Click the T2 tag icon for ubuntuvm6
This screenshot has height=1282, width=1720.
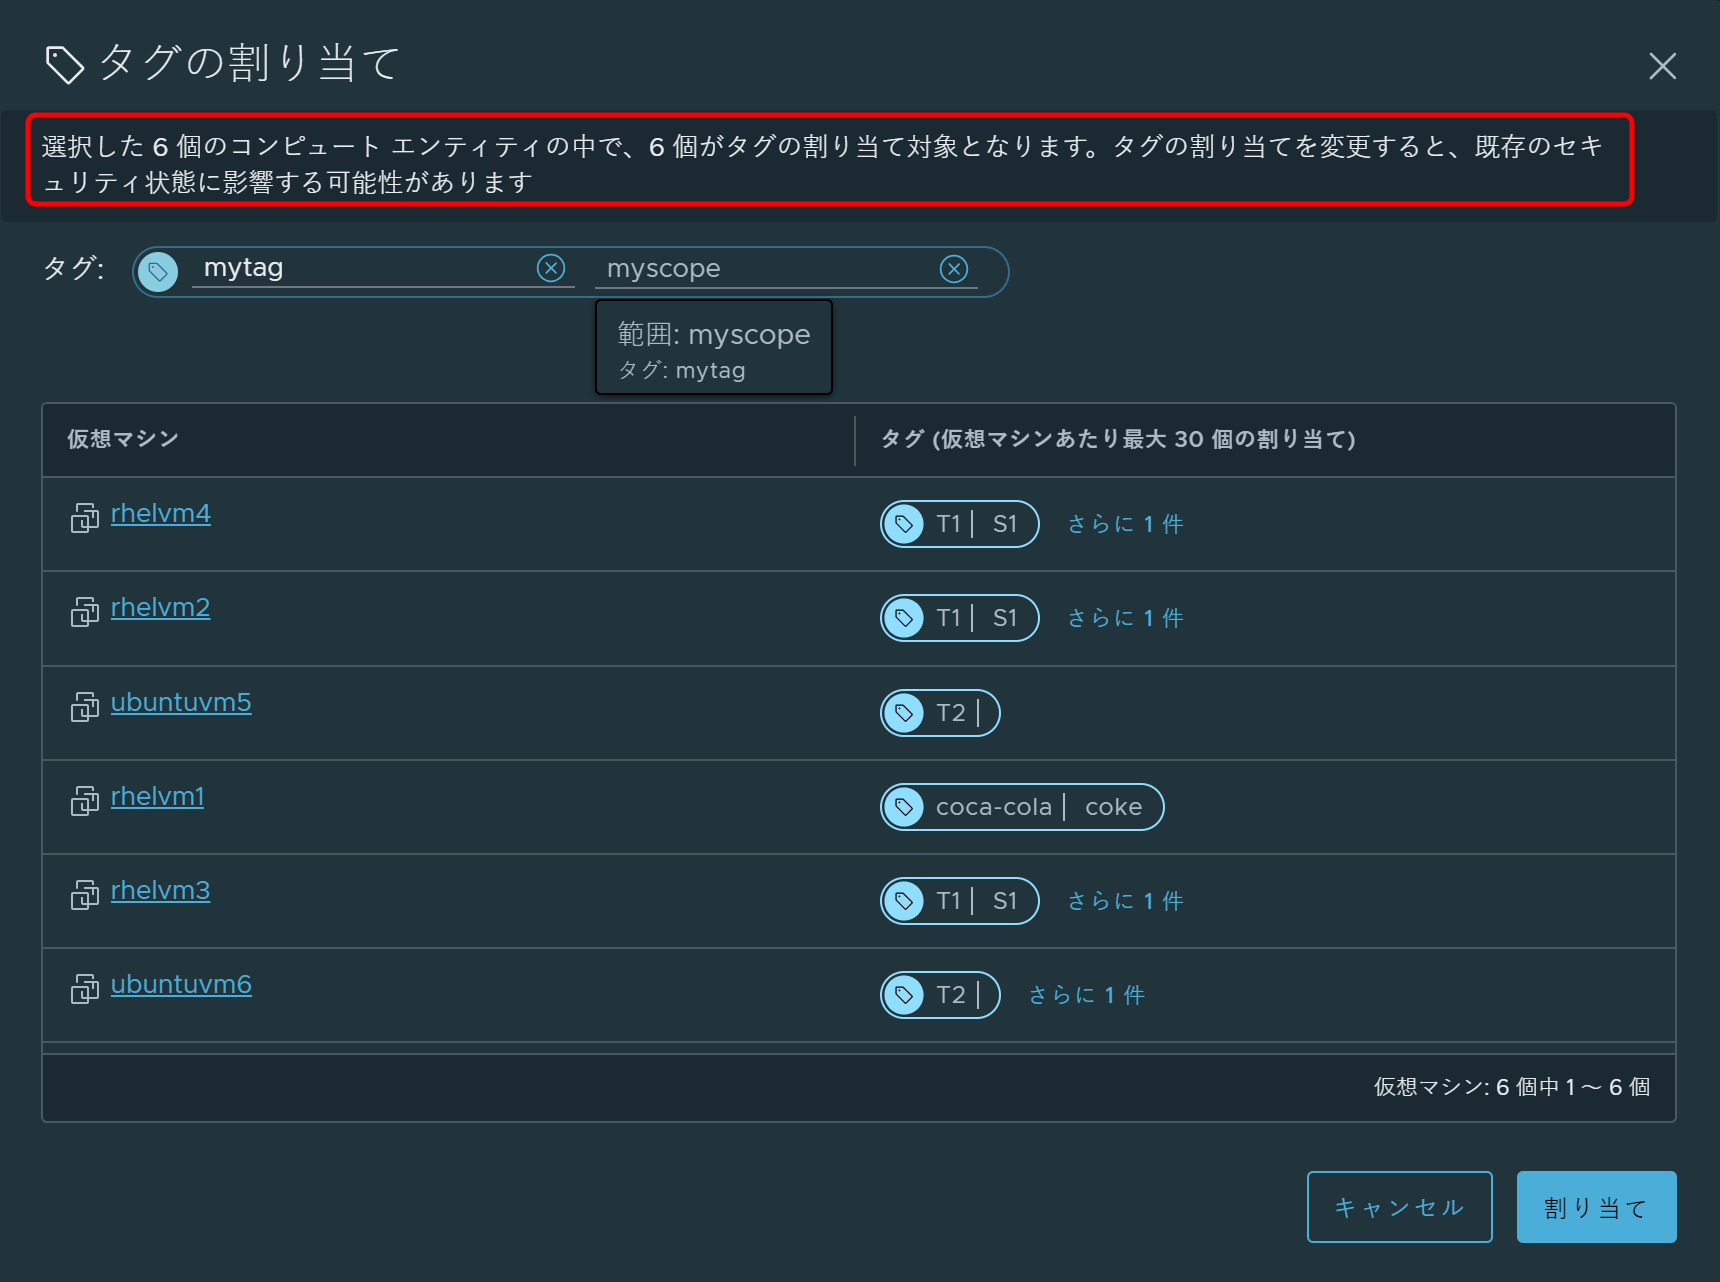point(904,995)
